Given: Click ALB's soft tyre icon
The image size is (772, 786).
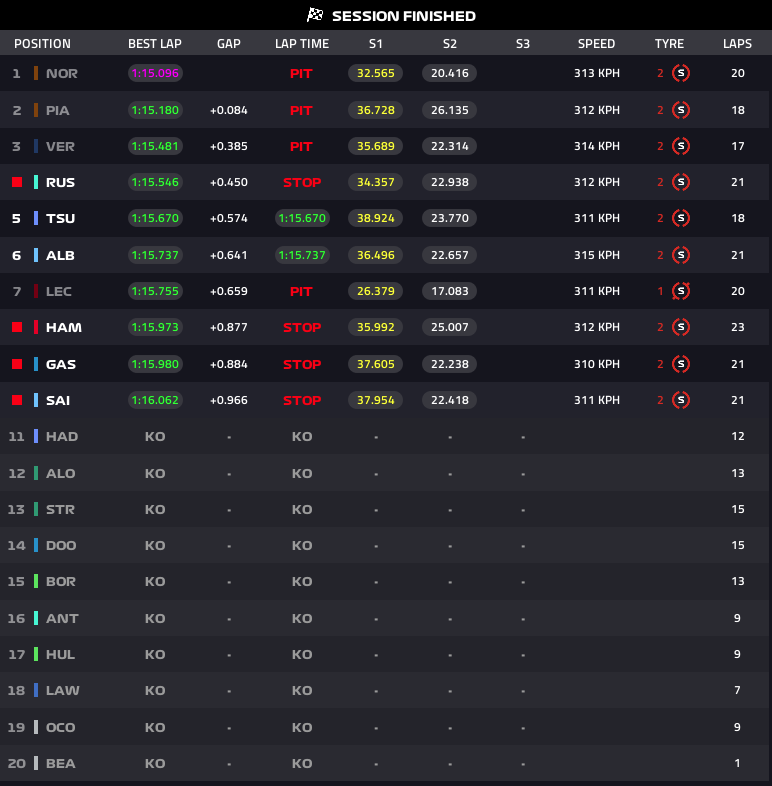Looking at the screenshot, I should click(x=681, y=255).
